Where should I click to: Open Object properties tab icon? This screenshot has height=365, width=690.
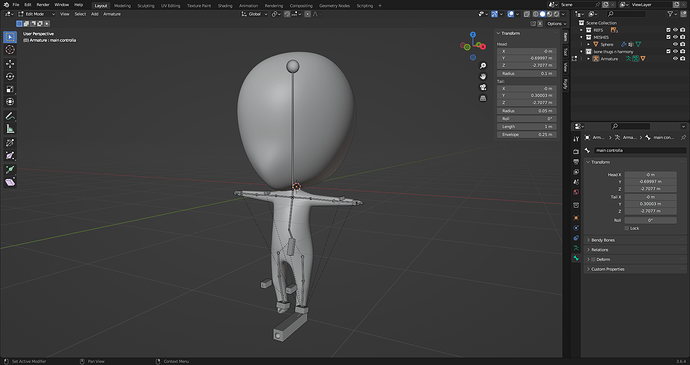(x=576, y=218)
